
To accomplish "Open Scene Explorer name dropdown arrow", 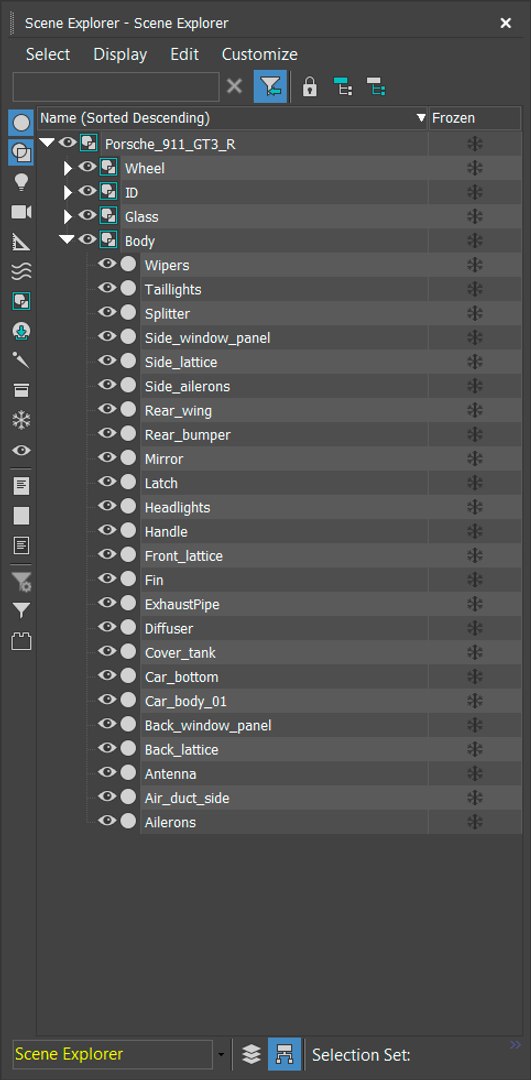I will (x=221, y=1055).
